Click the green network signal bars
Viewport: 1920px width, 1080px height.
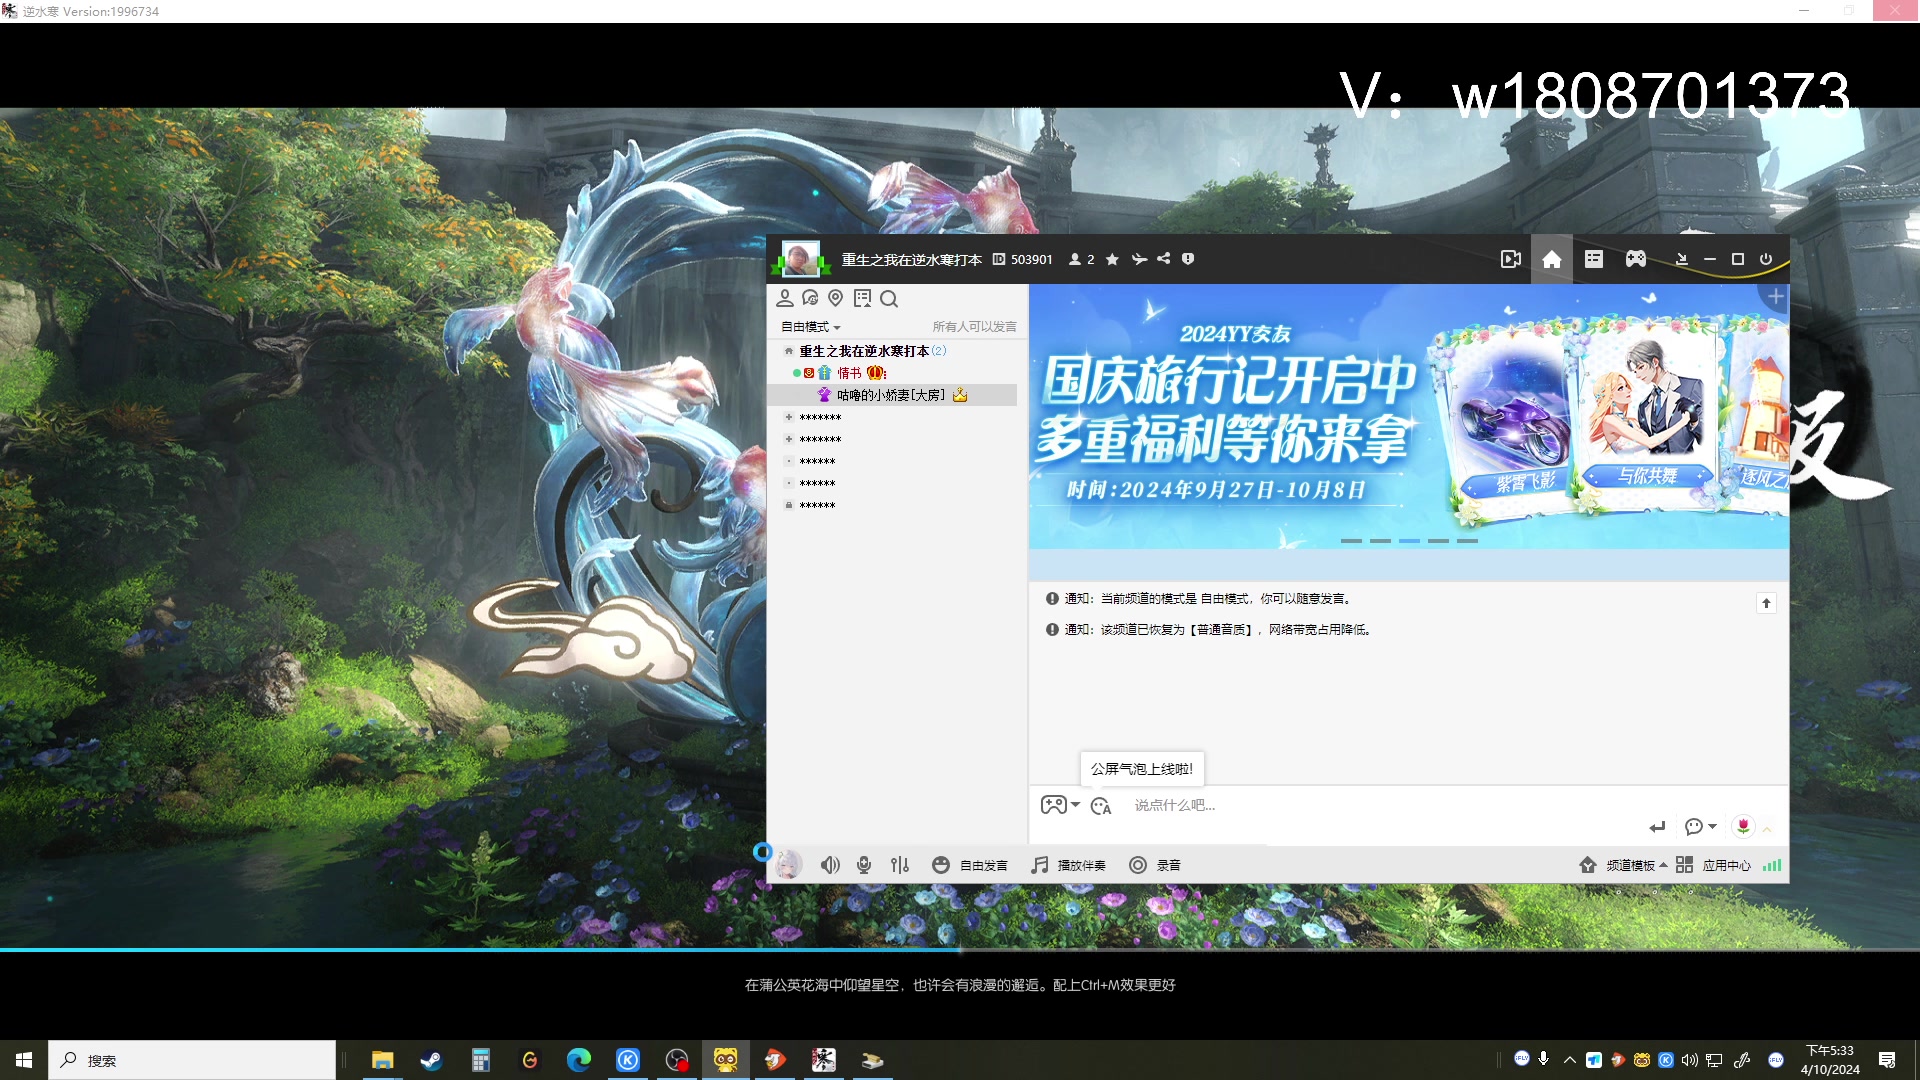click(x=1771, y=865)
